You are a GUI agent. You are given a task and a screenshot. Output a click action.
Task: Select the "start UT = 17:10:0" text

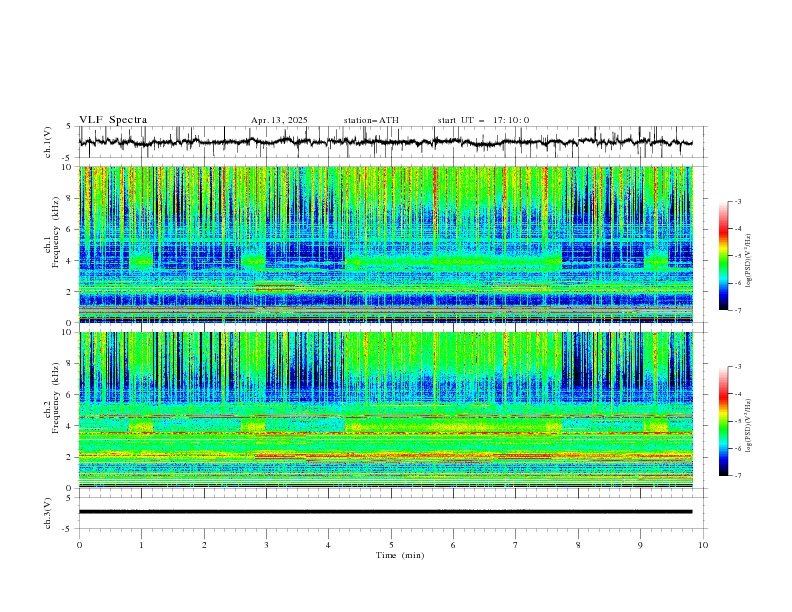(x=483, y=120)
